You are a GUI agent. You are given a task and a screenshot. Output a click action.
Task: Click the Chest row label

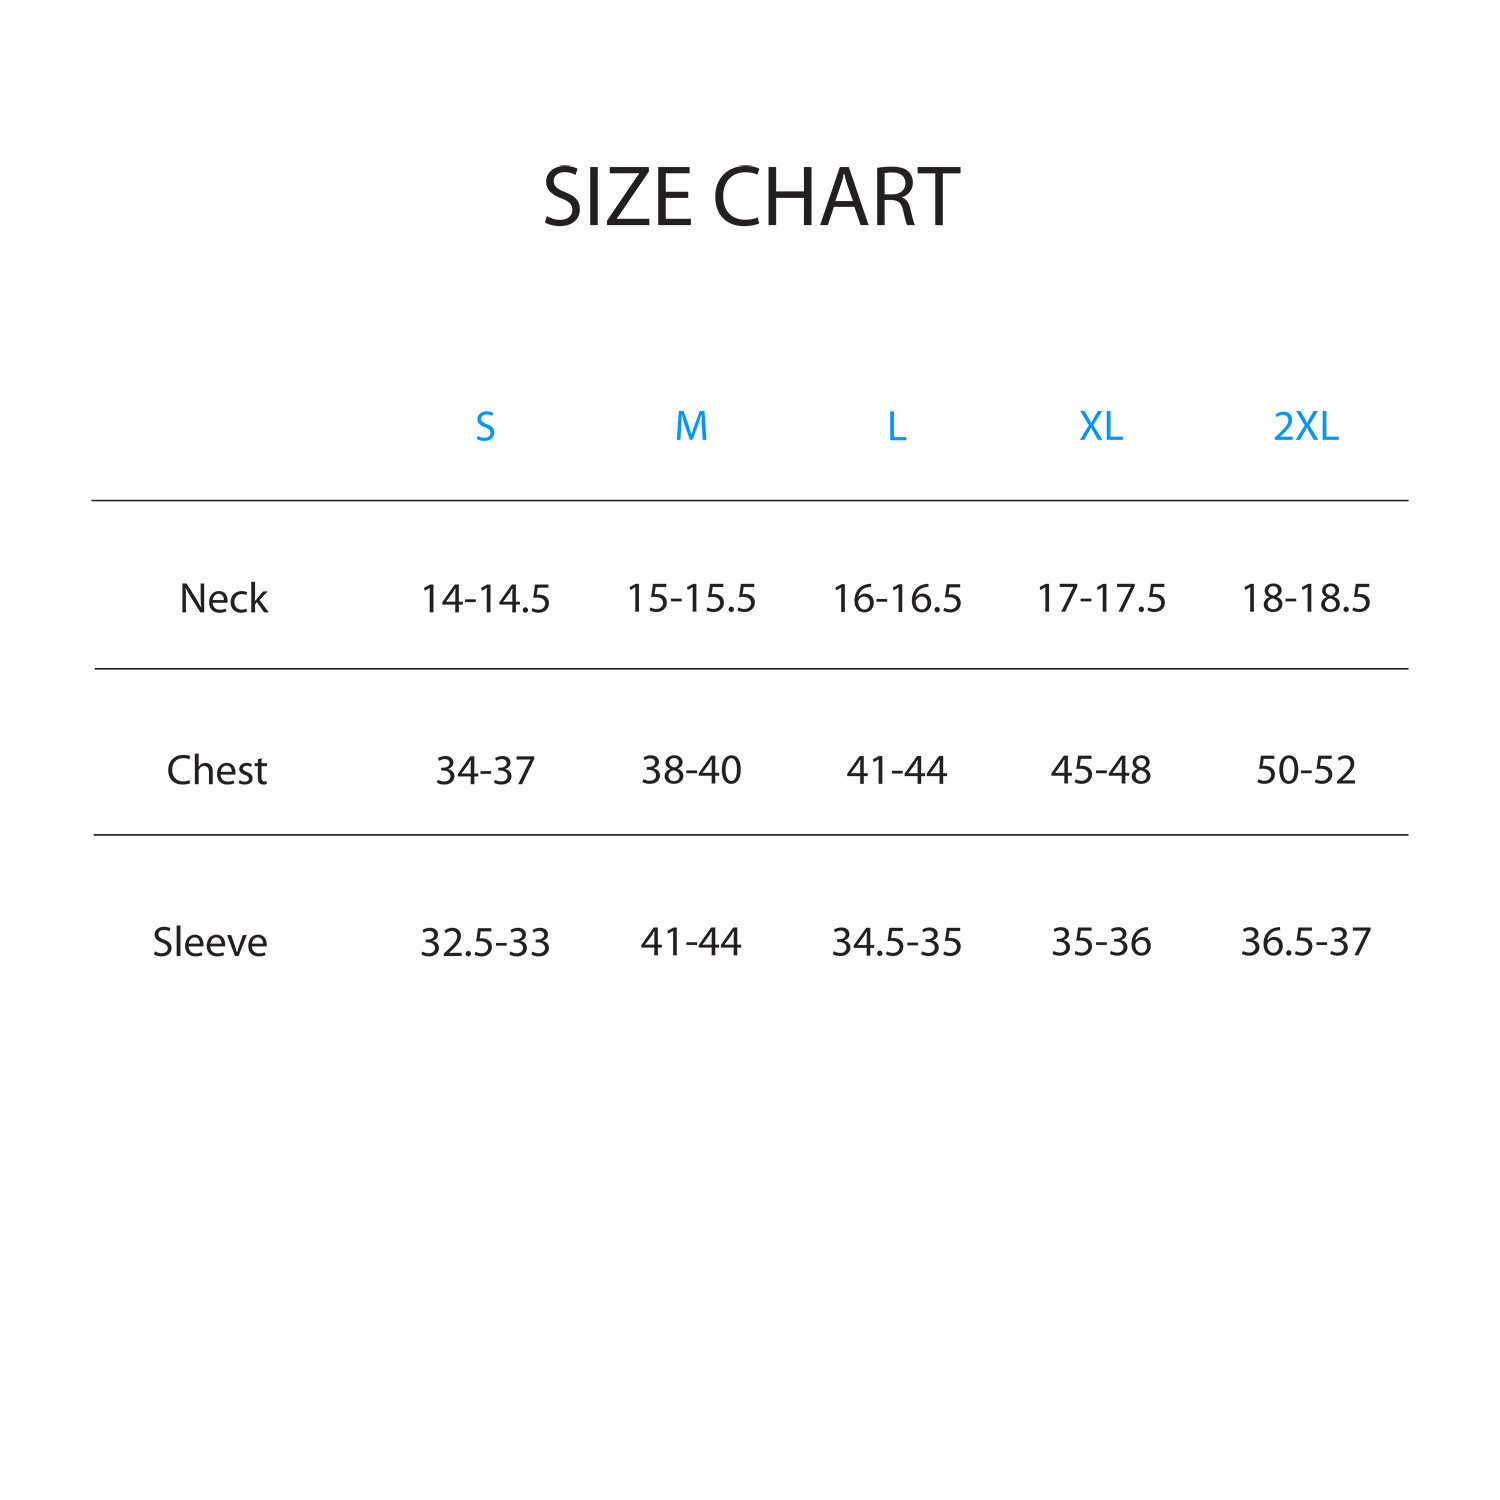point(217,771)
